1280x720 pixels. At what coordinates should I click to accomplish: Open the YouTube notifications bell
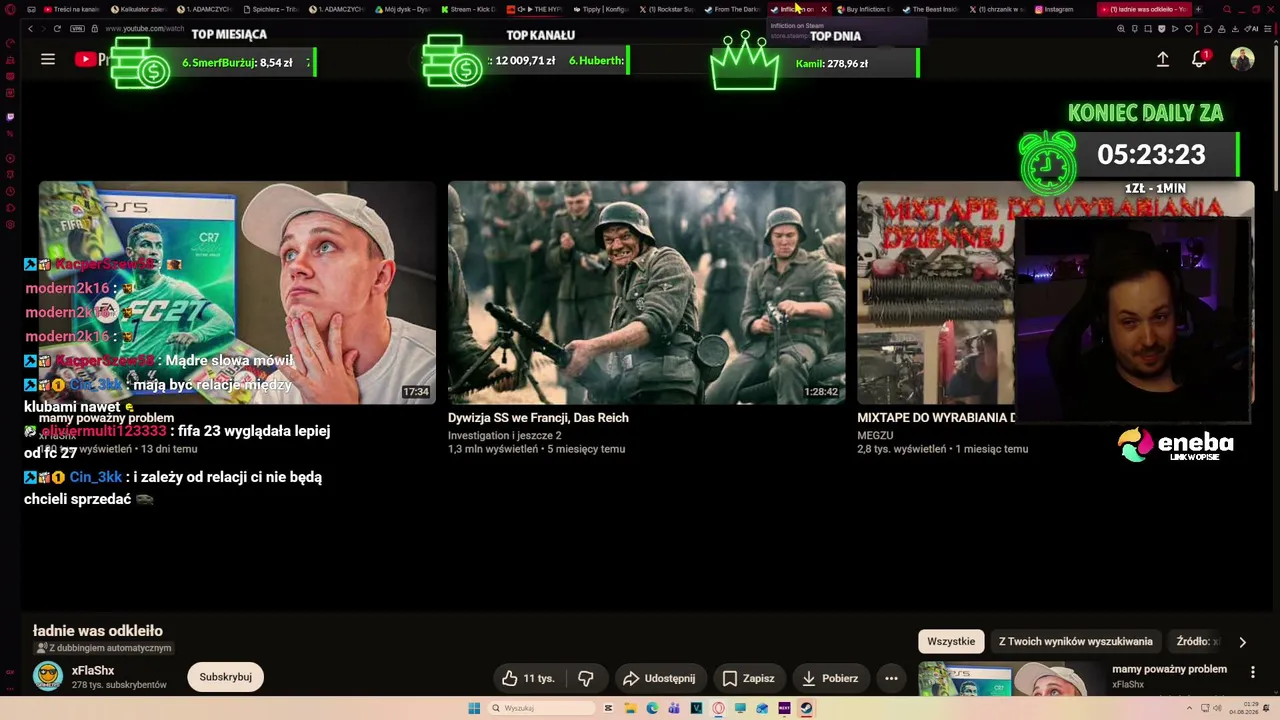click(1199, 60)
